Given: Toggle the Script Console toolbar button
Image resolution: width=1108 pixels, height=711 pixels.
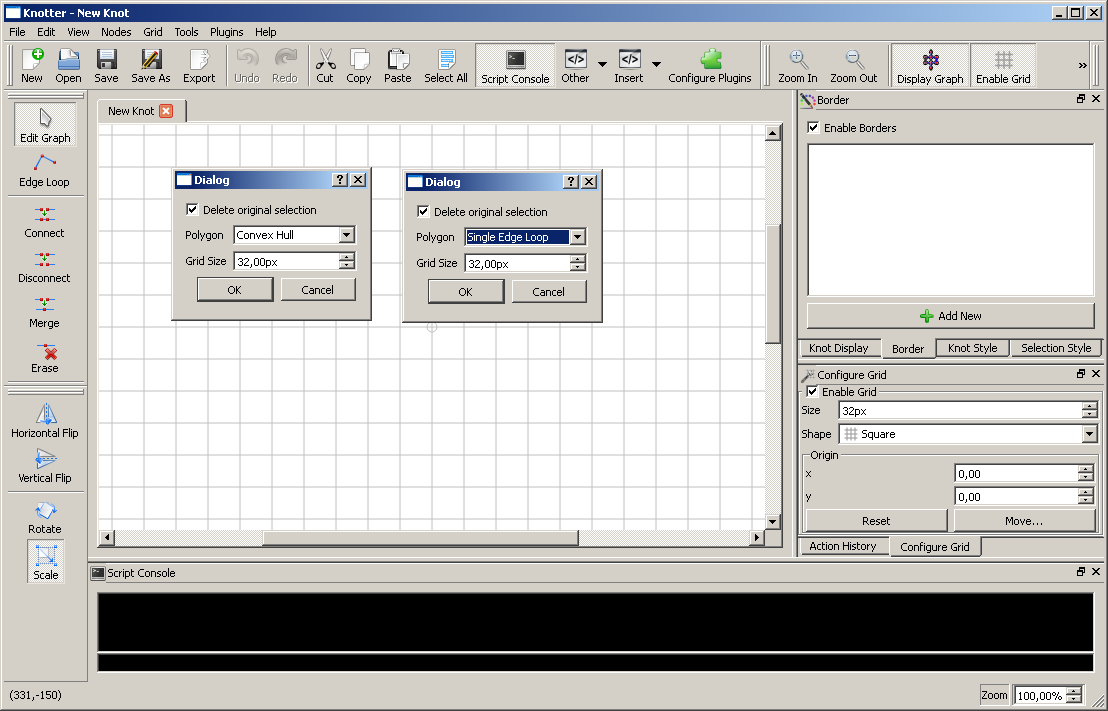Looking at the screenshot, I should coord(515,66).
